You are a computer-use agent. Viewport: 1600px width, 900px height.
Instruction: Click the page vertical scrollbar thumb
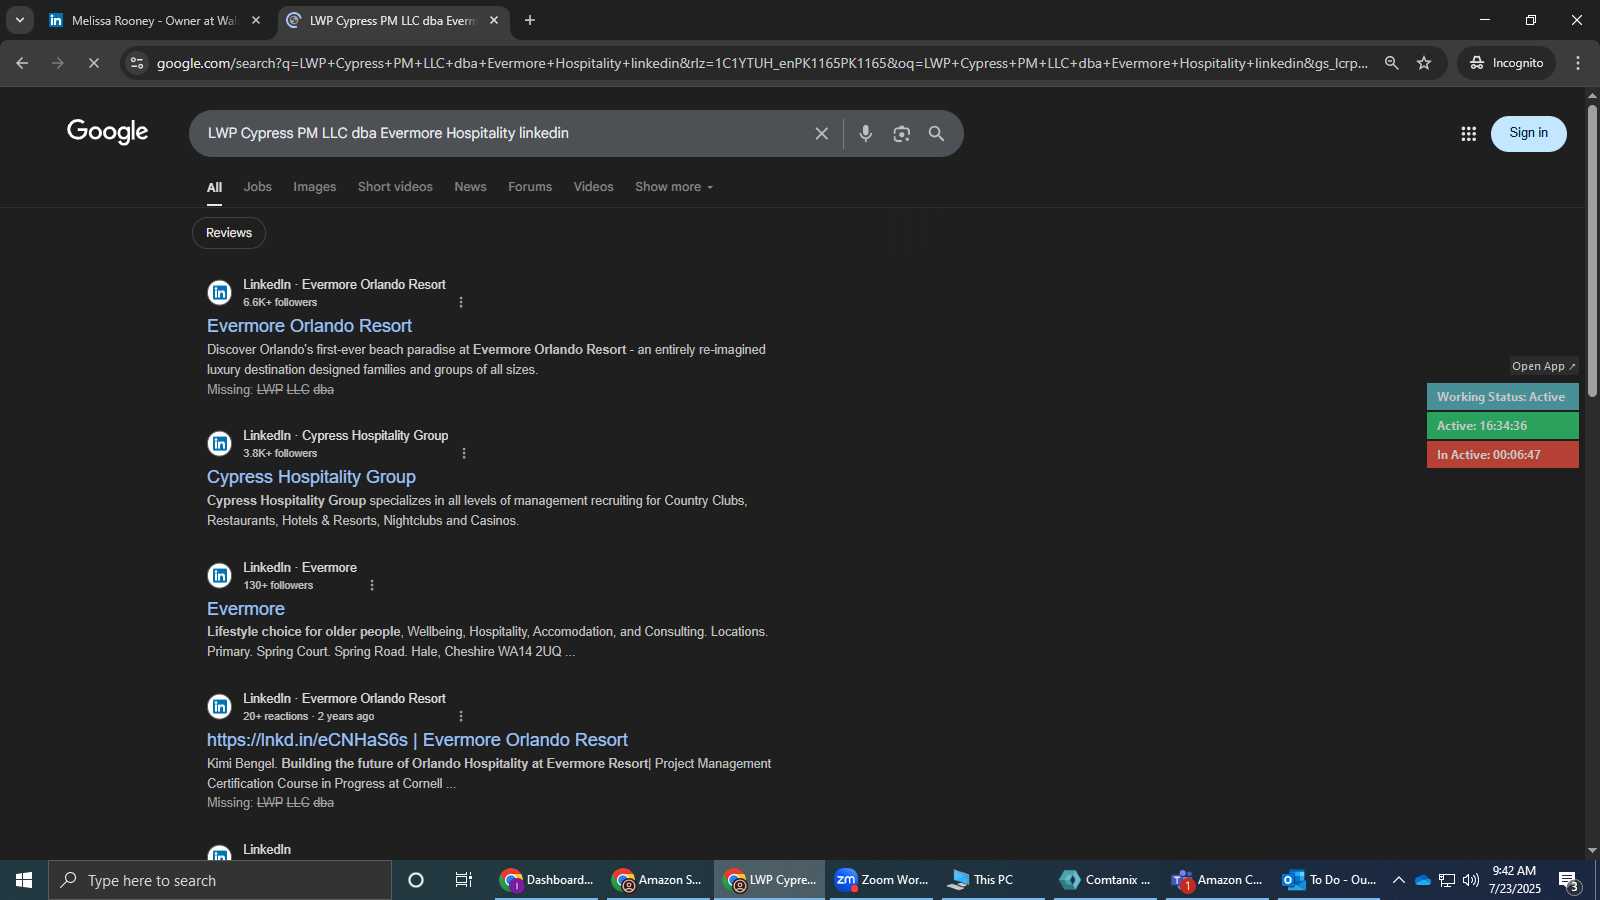1592,250
